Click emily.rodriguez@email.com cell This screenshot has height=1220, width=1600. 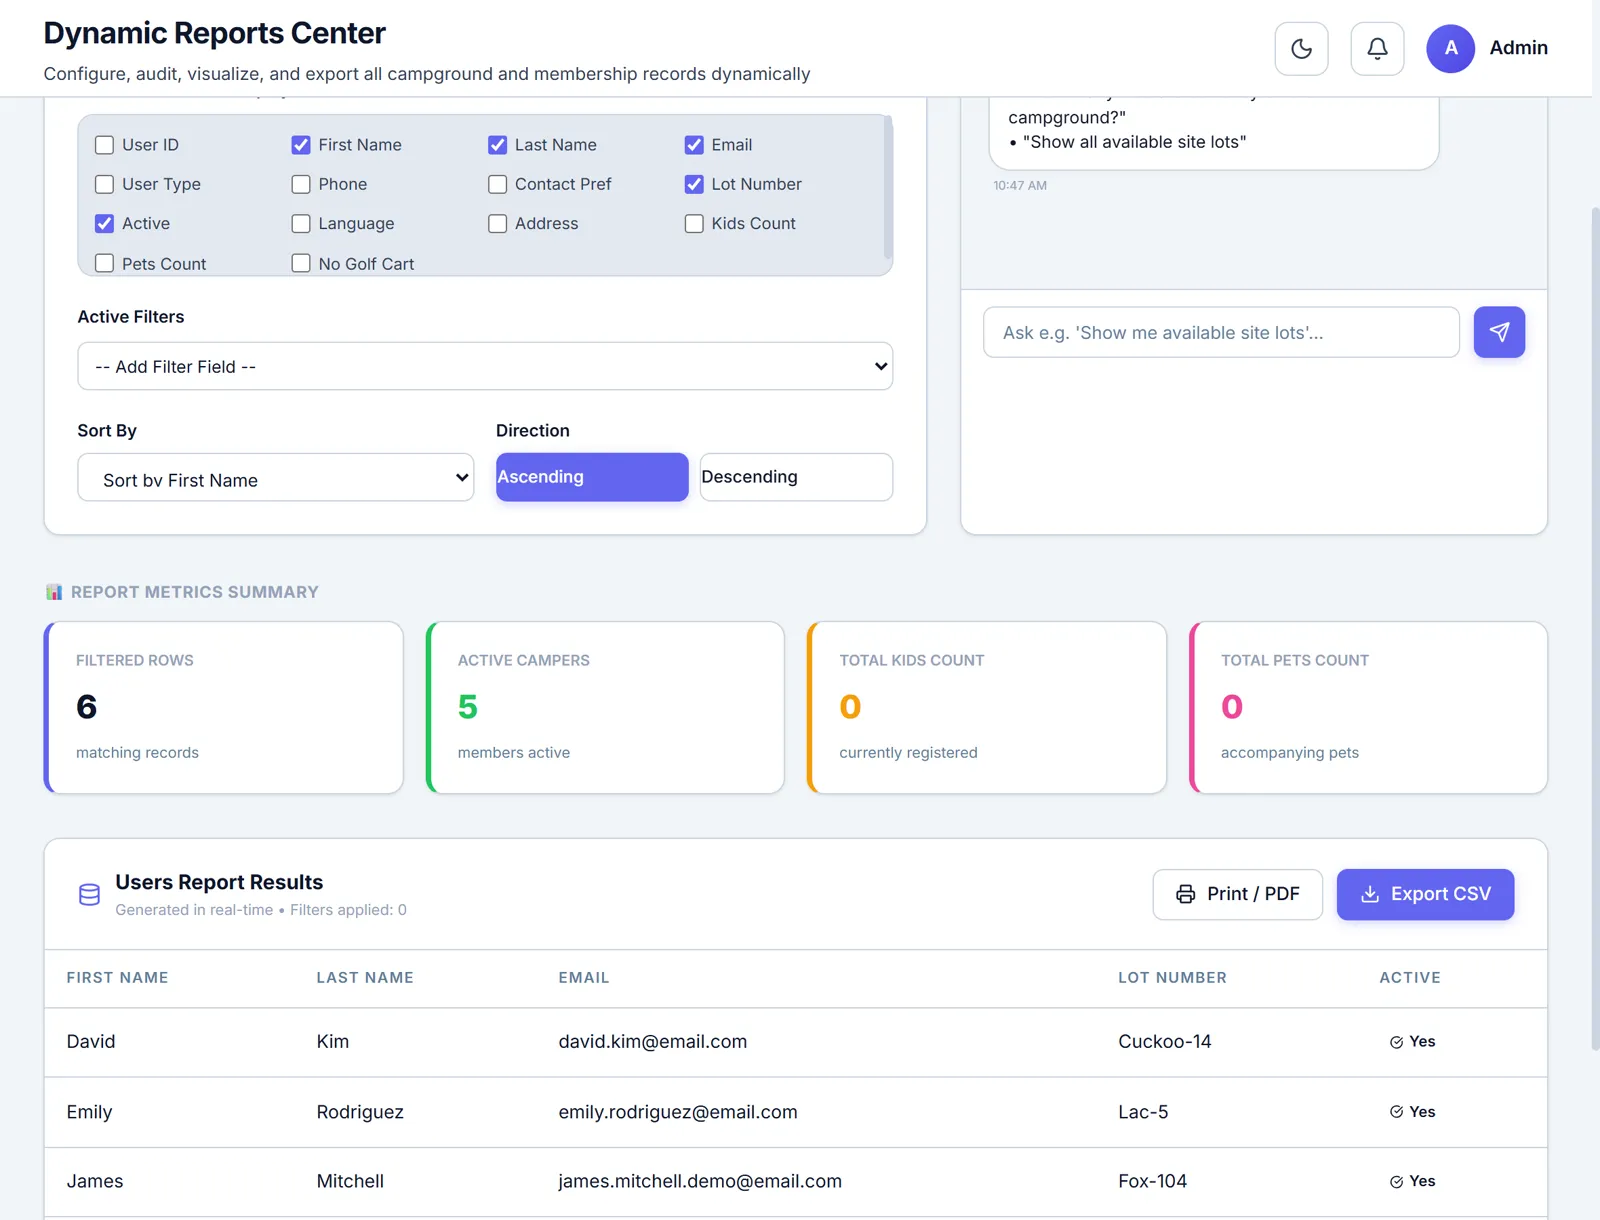point(678,1112)
